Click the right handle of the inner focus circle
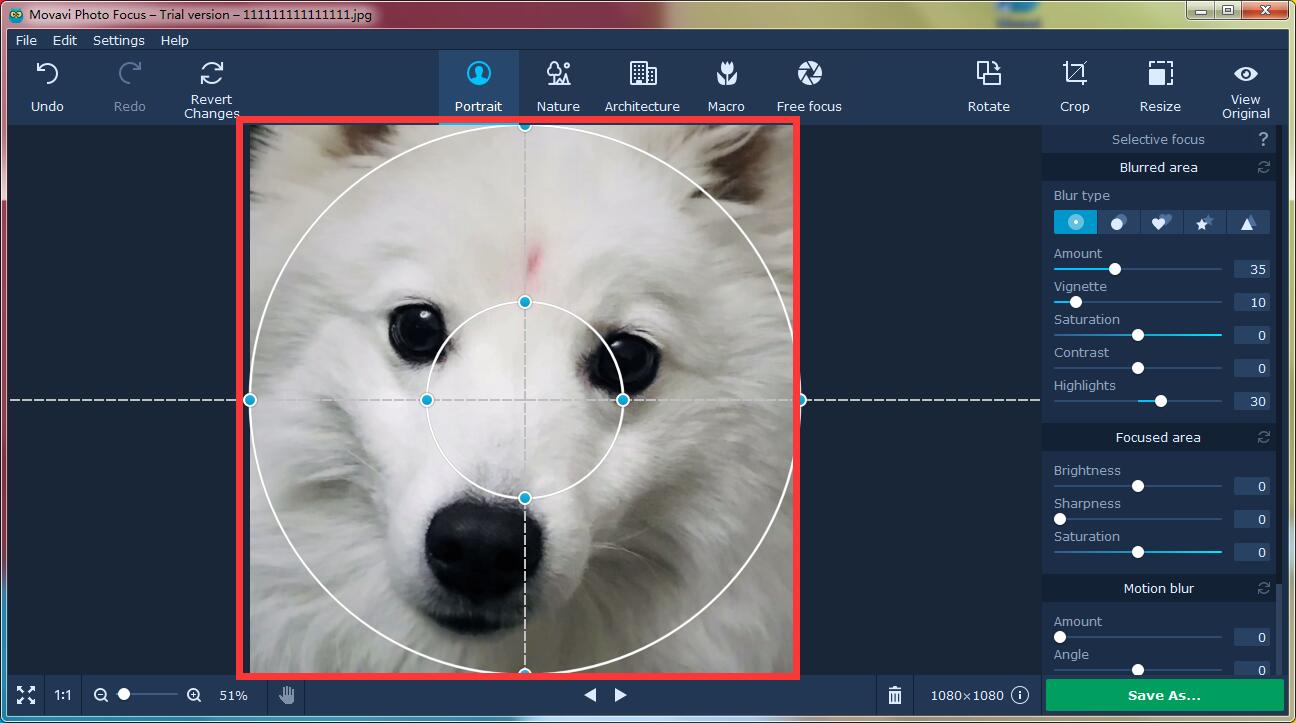This screenshot has height=723, width=1296. pos(623,400)
